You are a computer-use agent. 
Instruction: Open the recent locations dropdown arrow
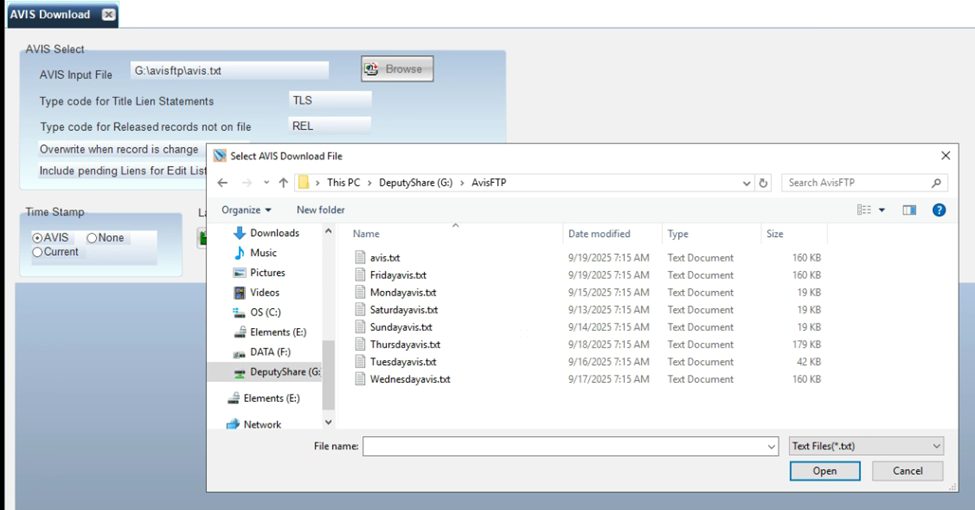click(266, 183)
